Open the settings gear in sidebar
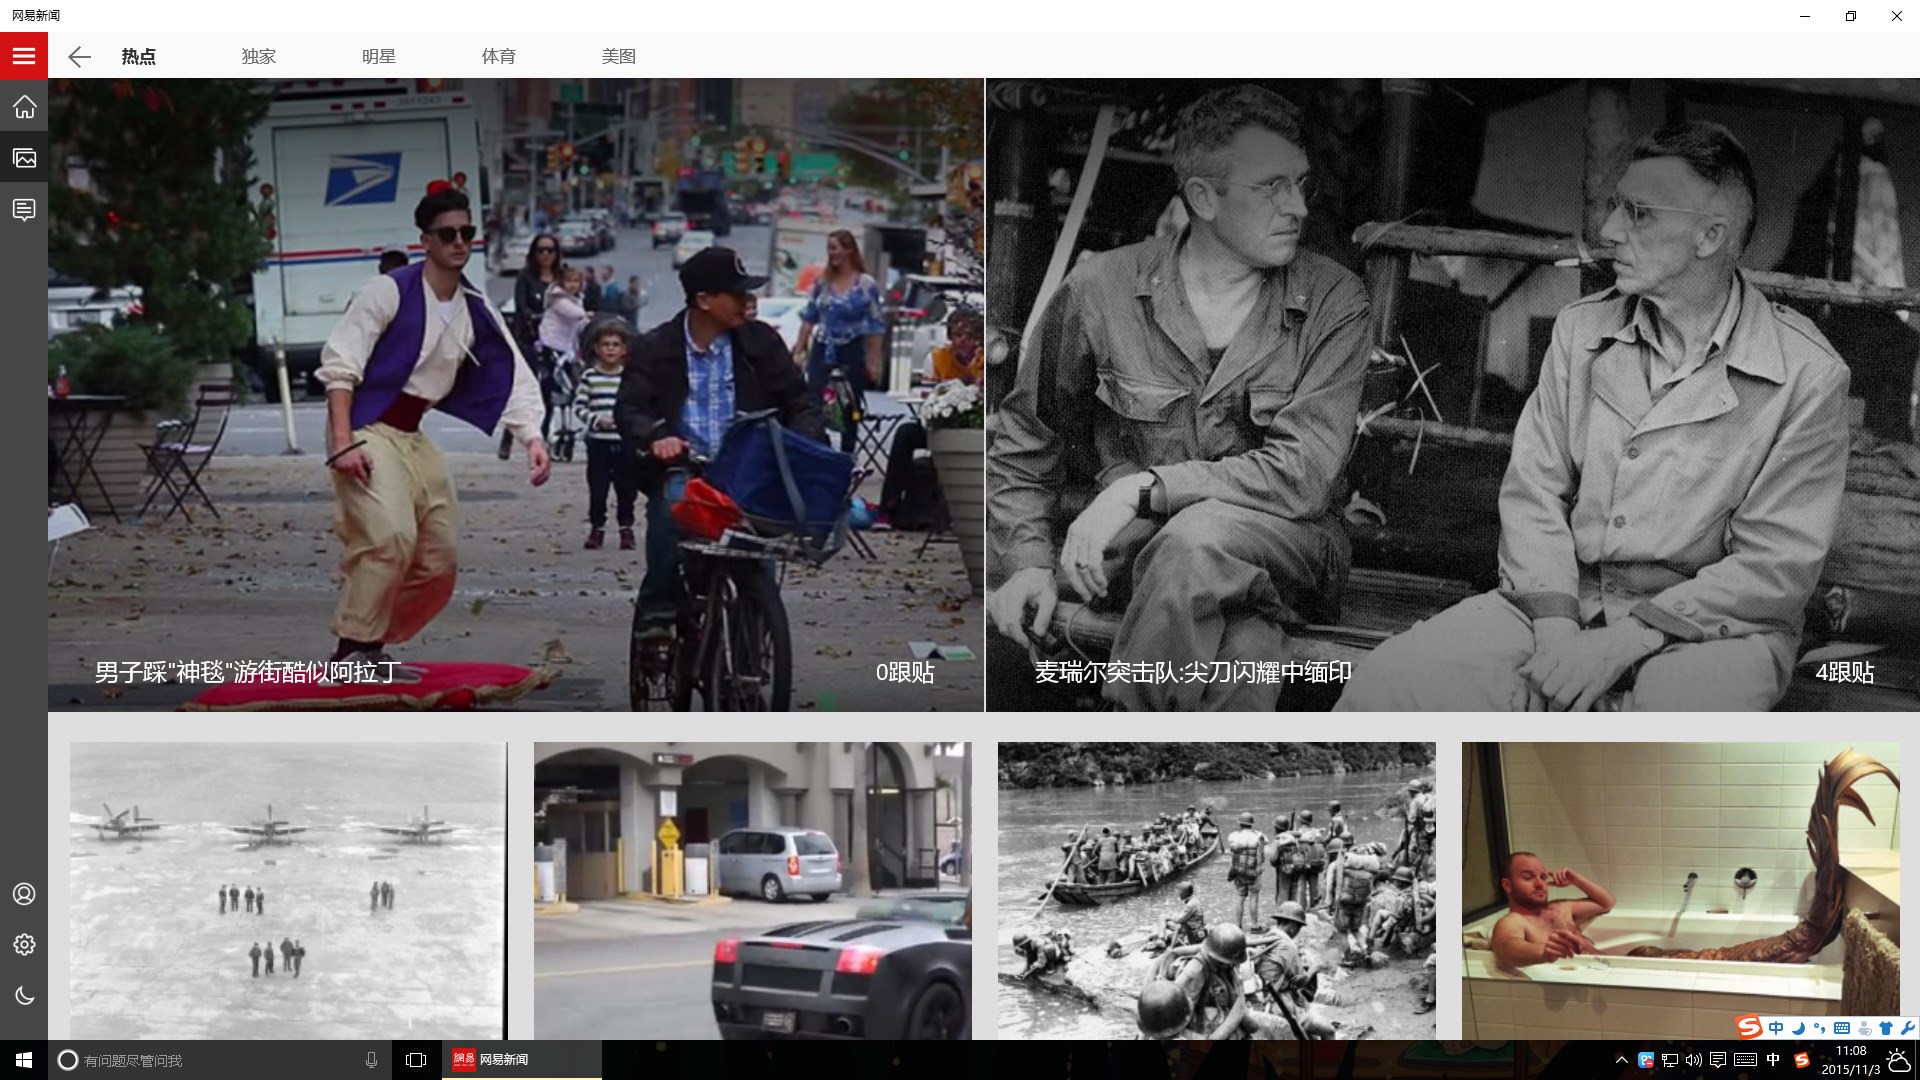The height and width of the screenshot is (1080, 1920). coord(24,945)
